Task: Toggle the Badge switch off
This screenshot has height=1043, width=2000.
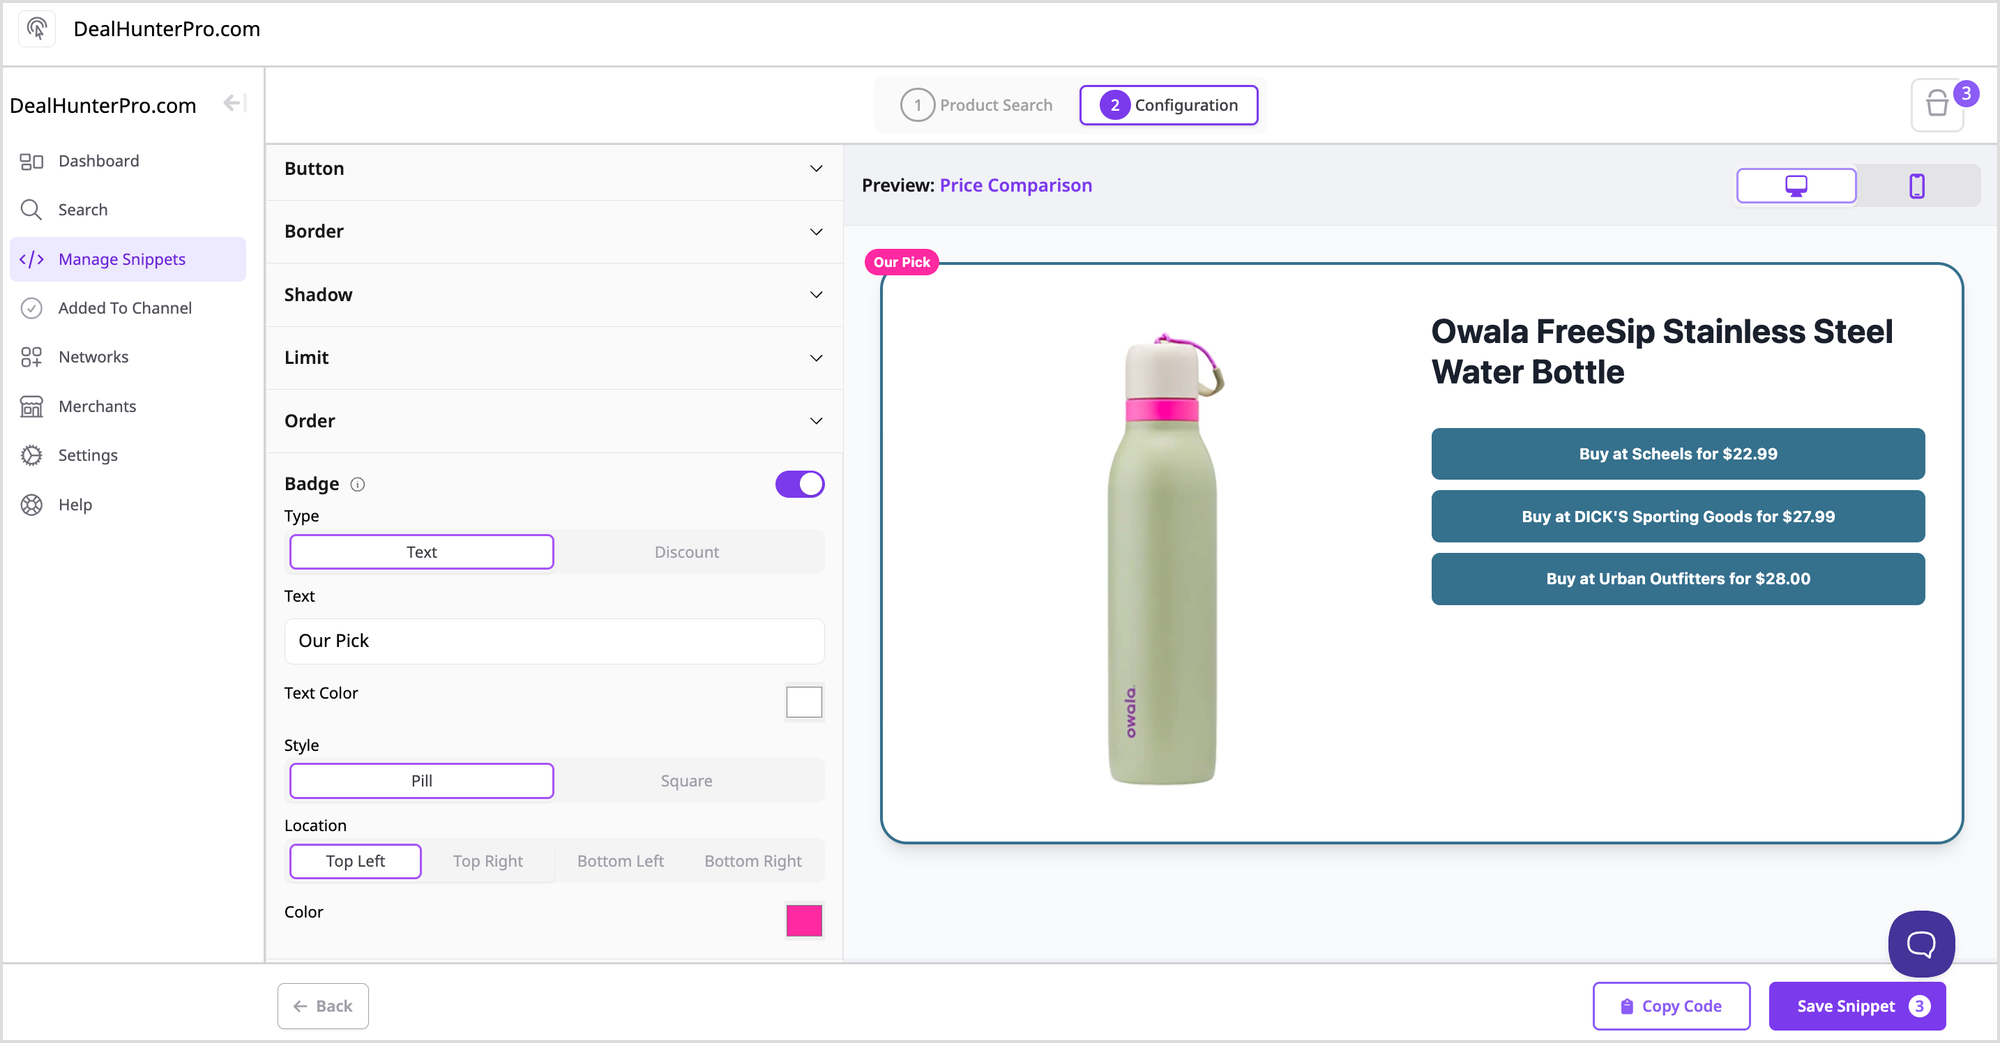Action: (800, 484)
